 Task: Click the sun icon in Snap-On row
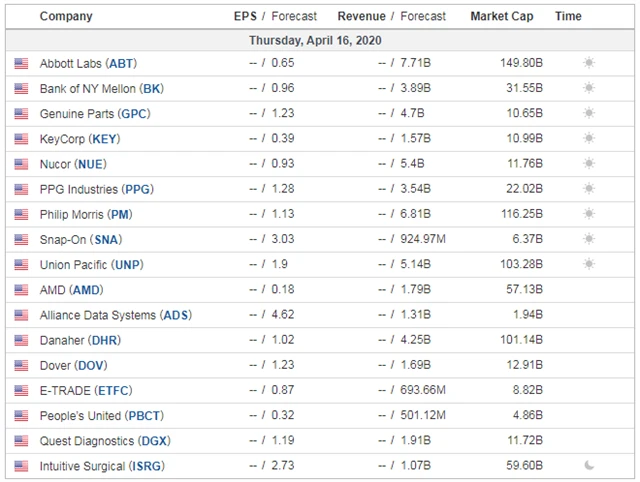[x=589, y=239]
